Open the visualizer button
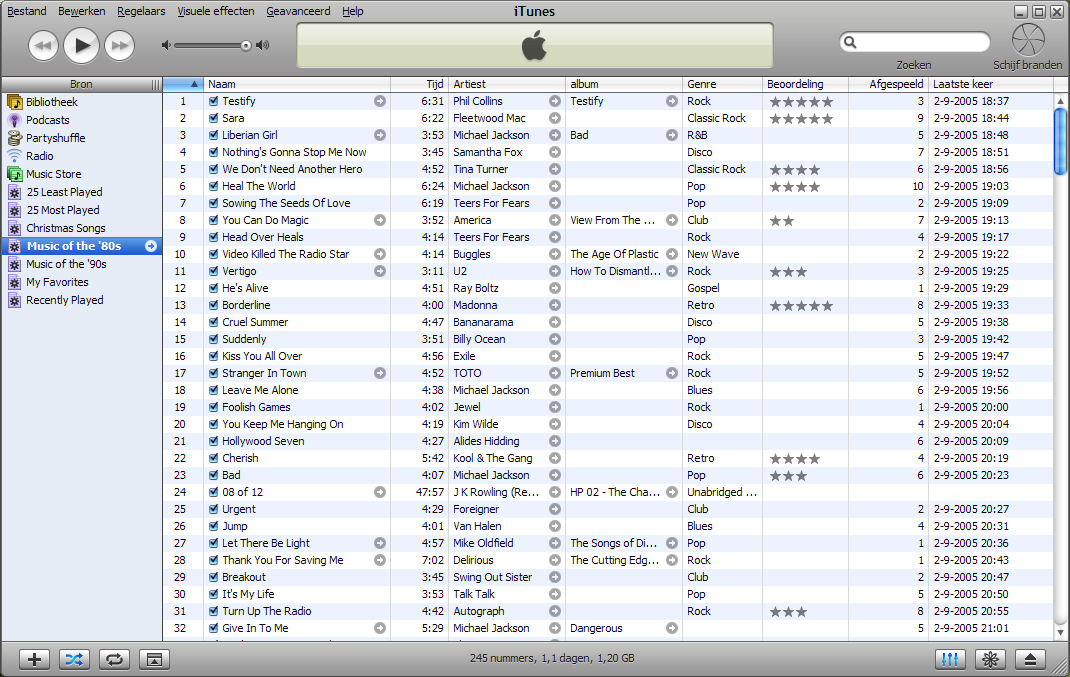 click(x=990, y=659)
